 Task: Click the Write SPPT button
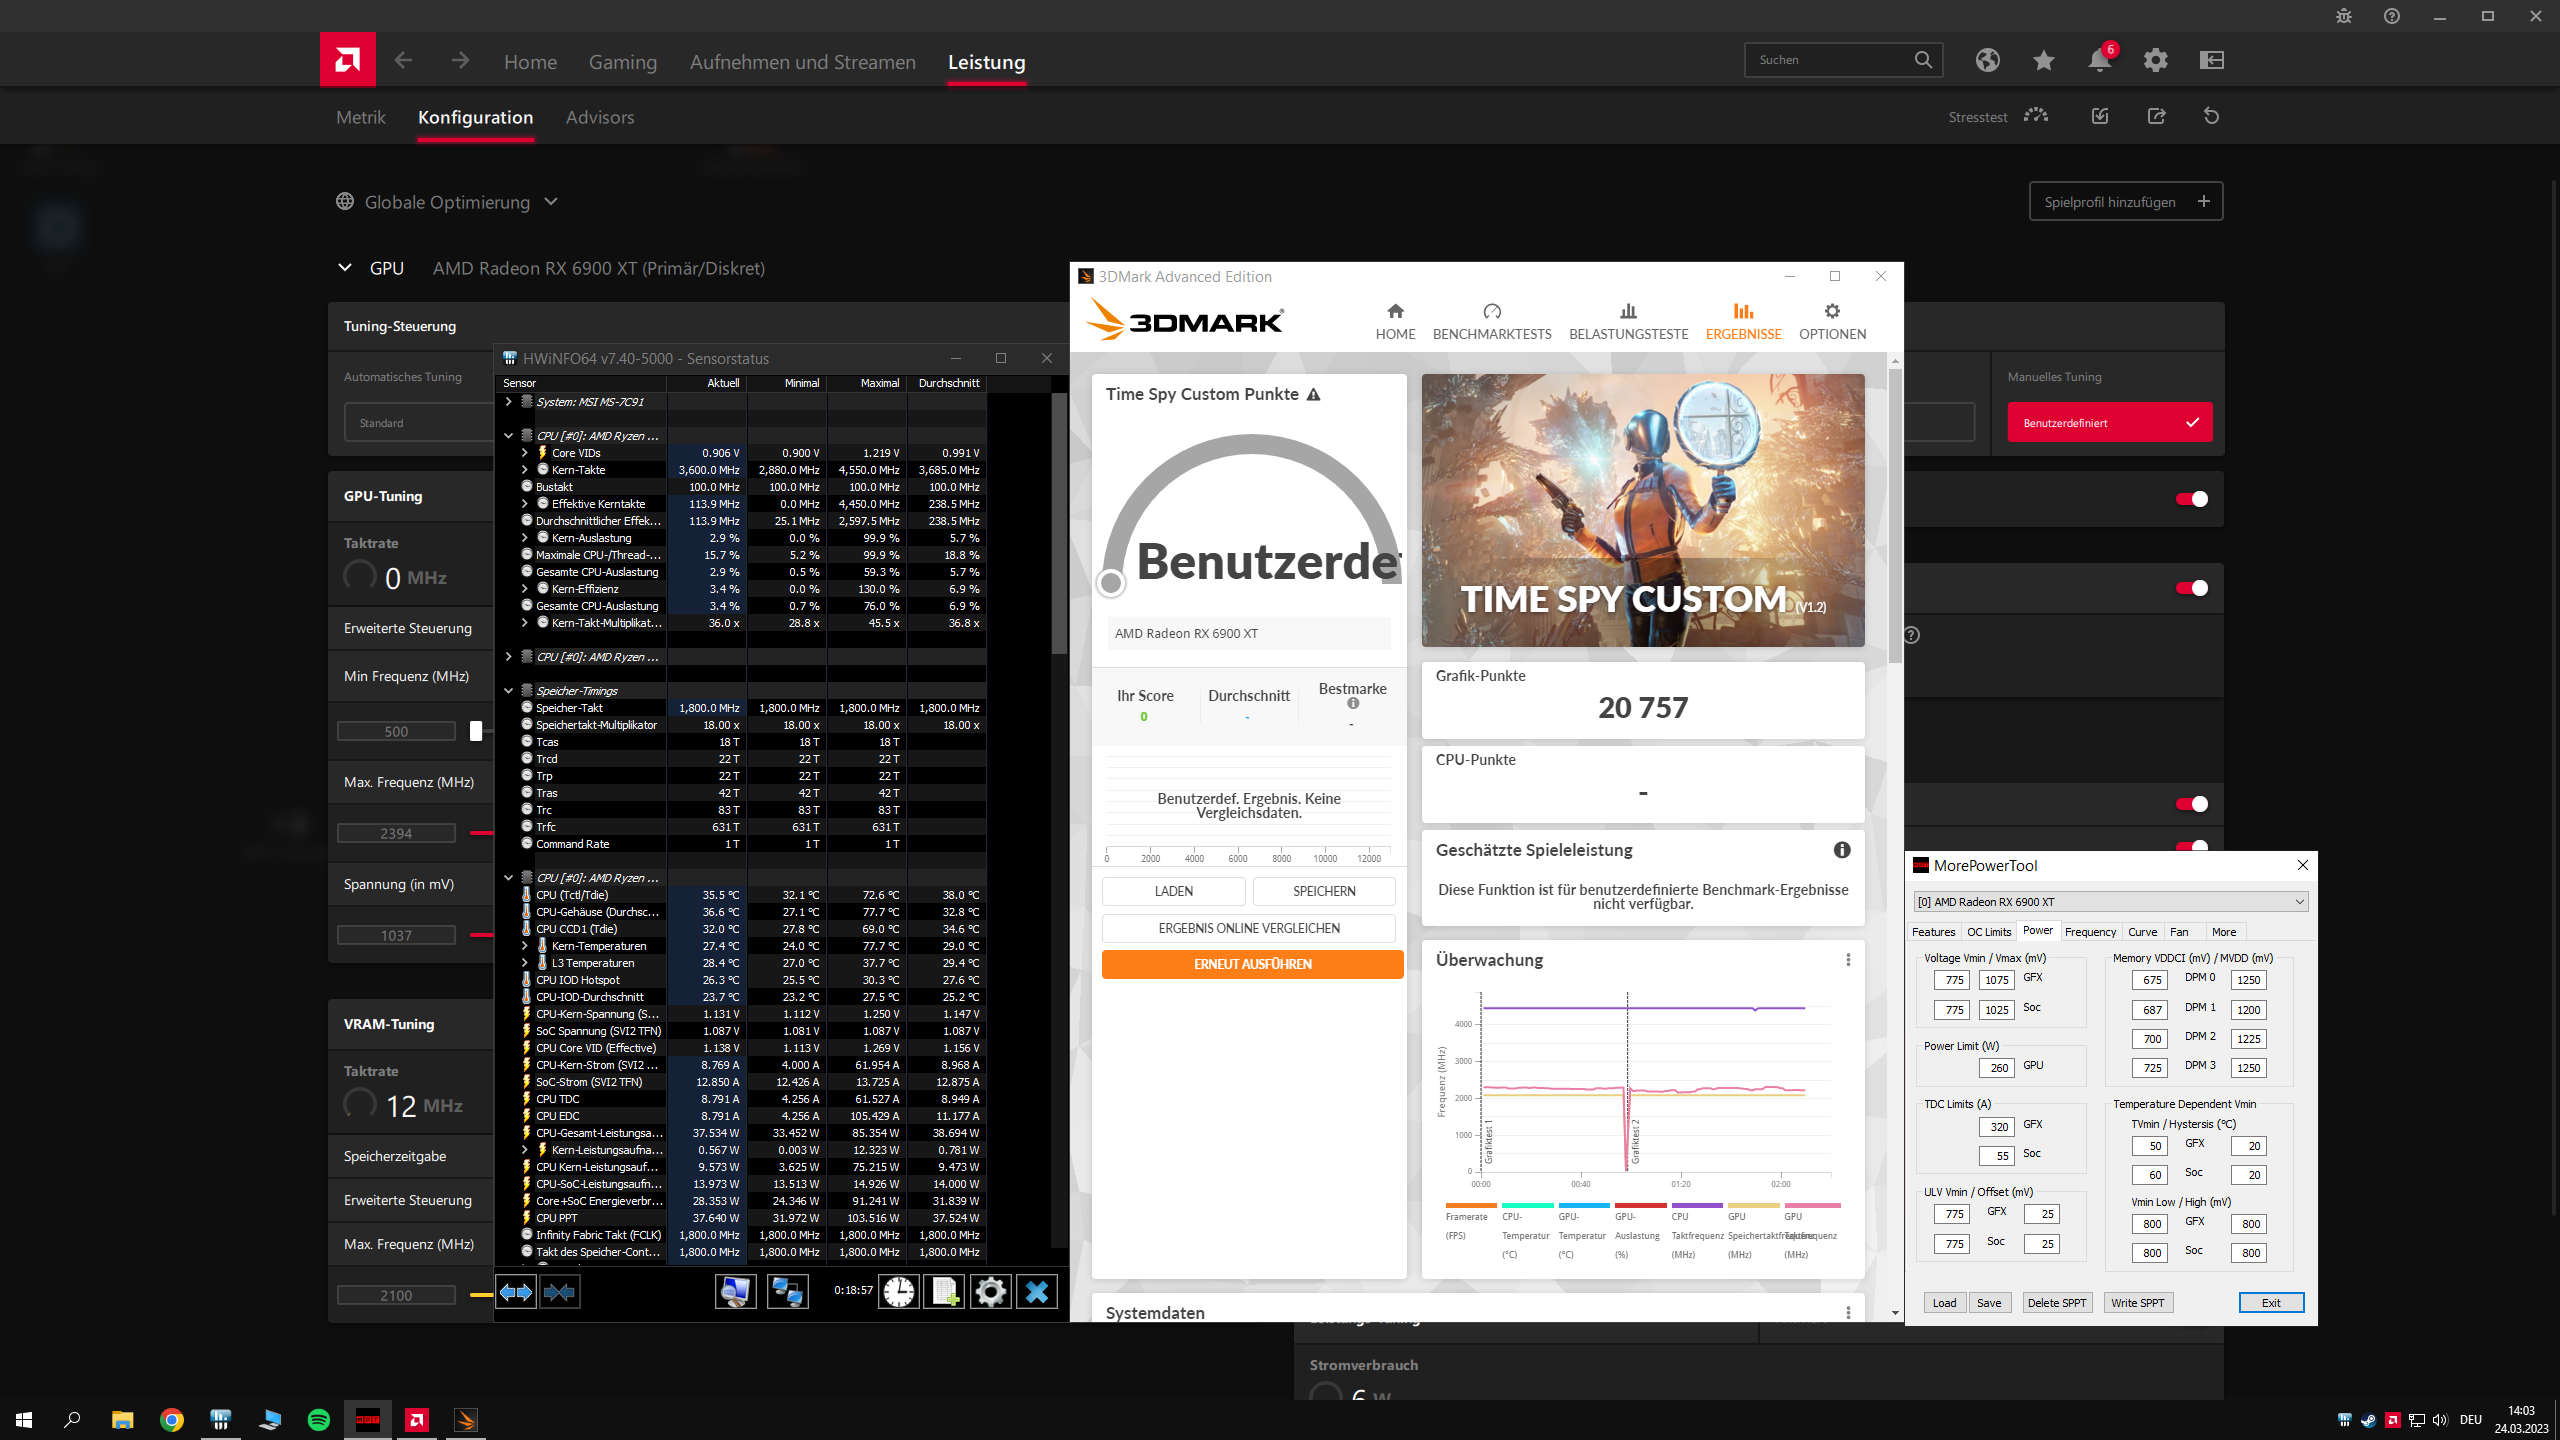pos(2137,1303)
